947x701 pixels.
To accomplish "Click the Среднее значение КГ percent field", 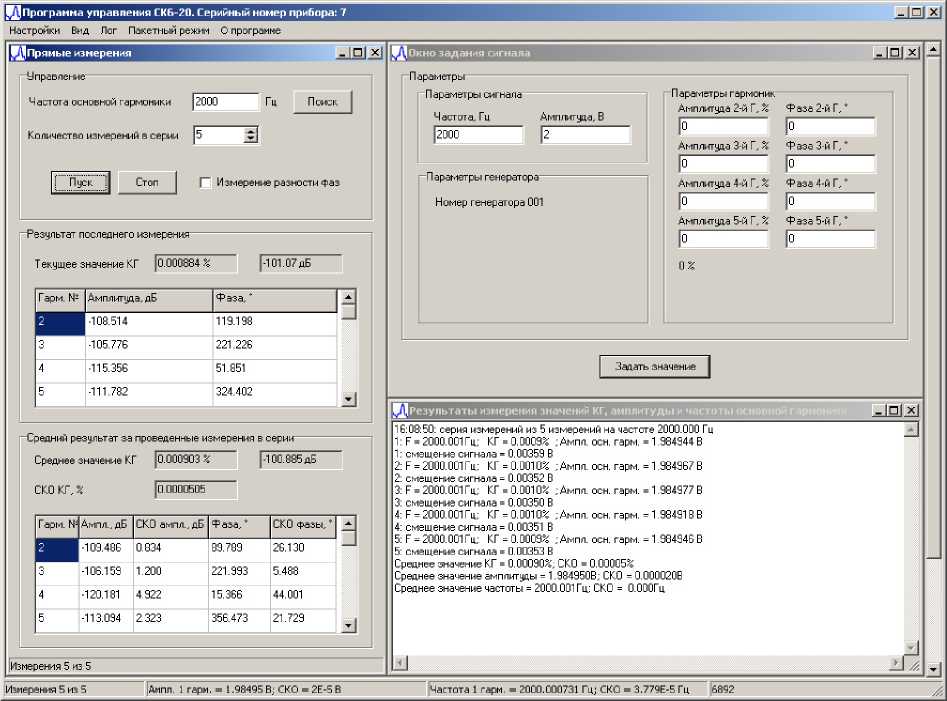I will (196, 460).
